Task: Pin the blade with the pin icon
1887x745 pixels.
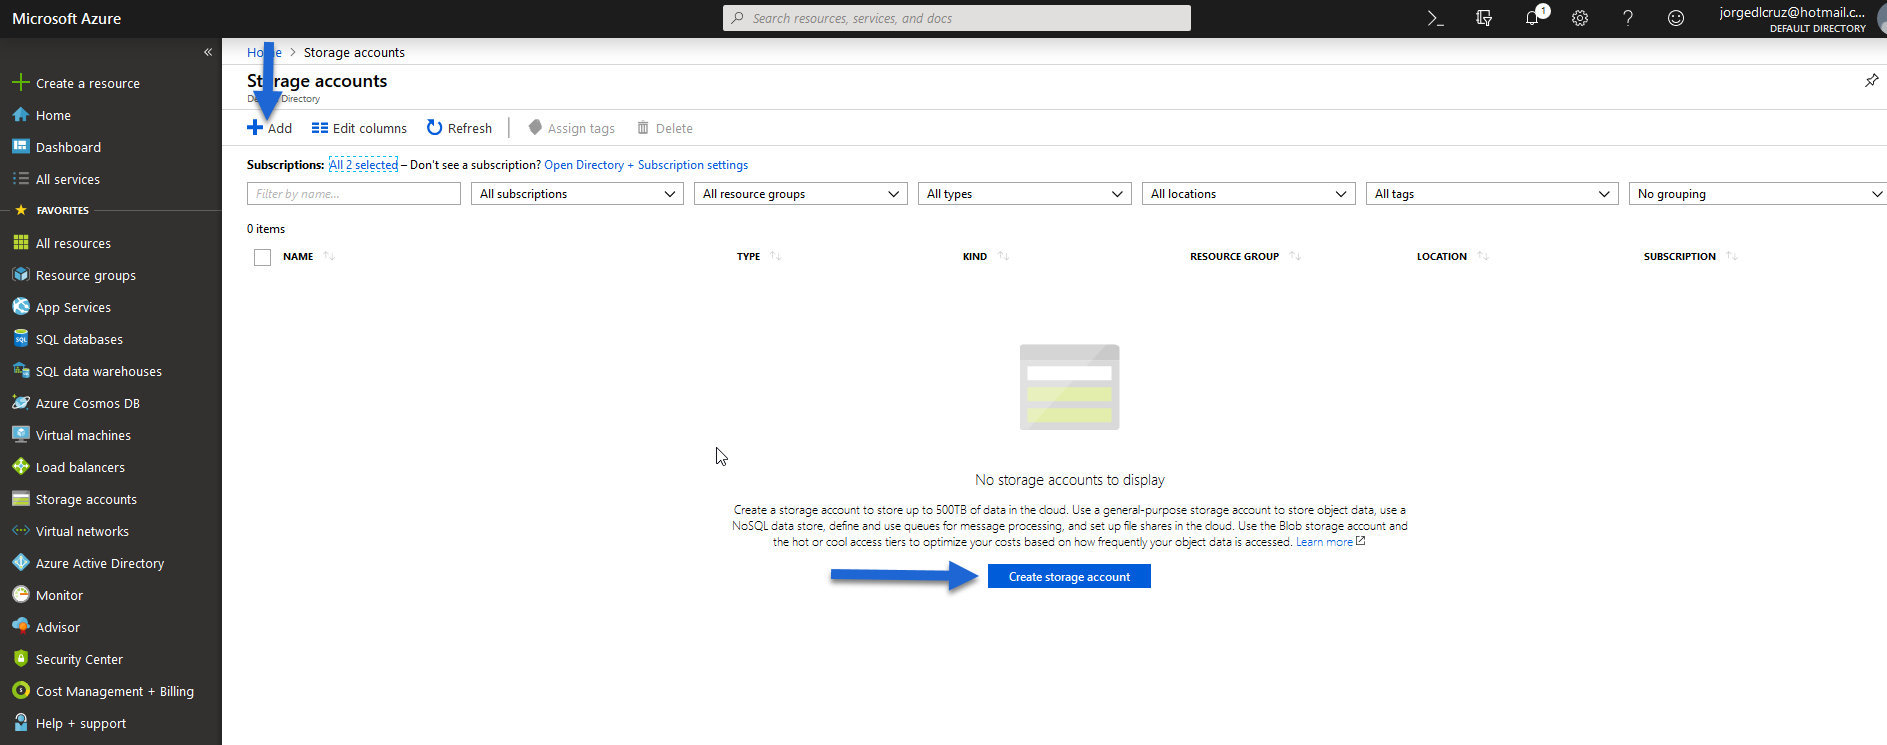Action: click(x=1871, y=81)
